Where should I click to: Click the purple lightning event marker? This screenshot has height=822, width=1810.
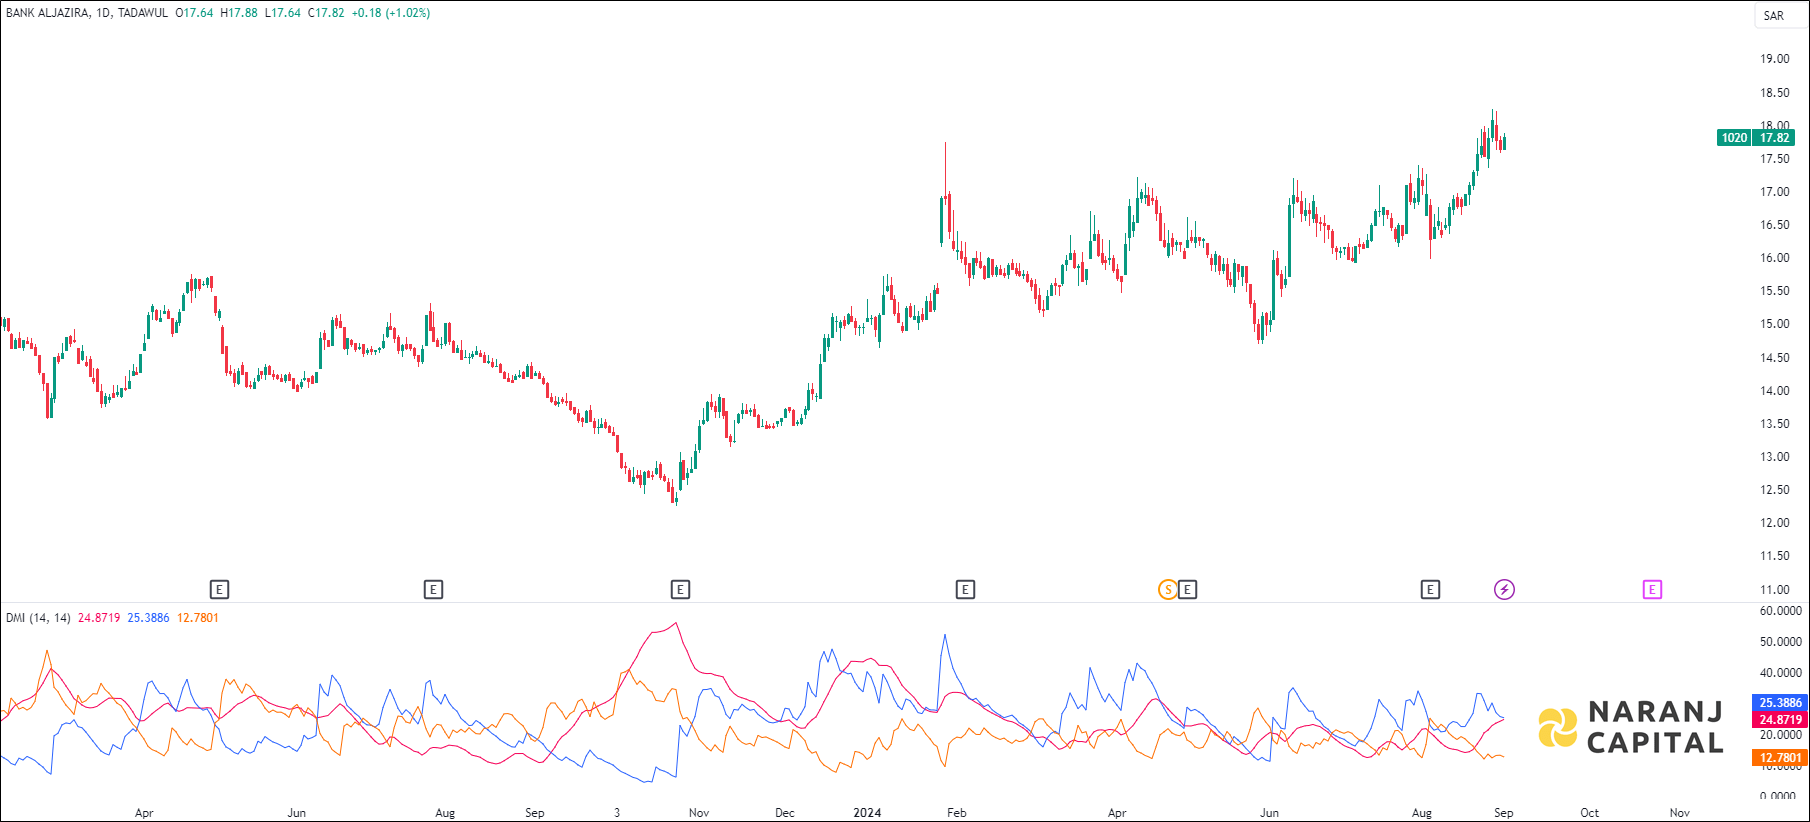(x=1504, y=590)
